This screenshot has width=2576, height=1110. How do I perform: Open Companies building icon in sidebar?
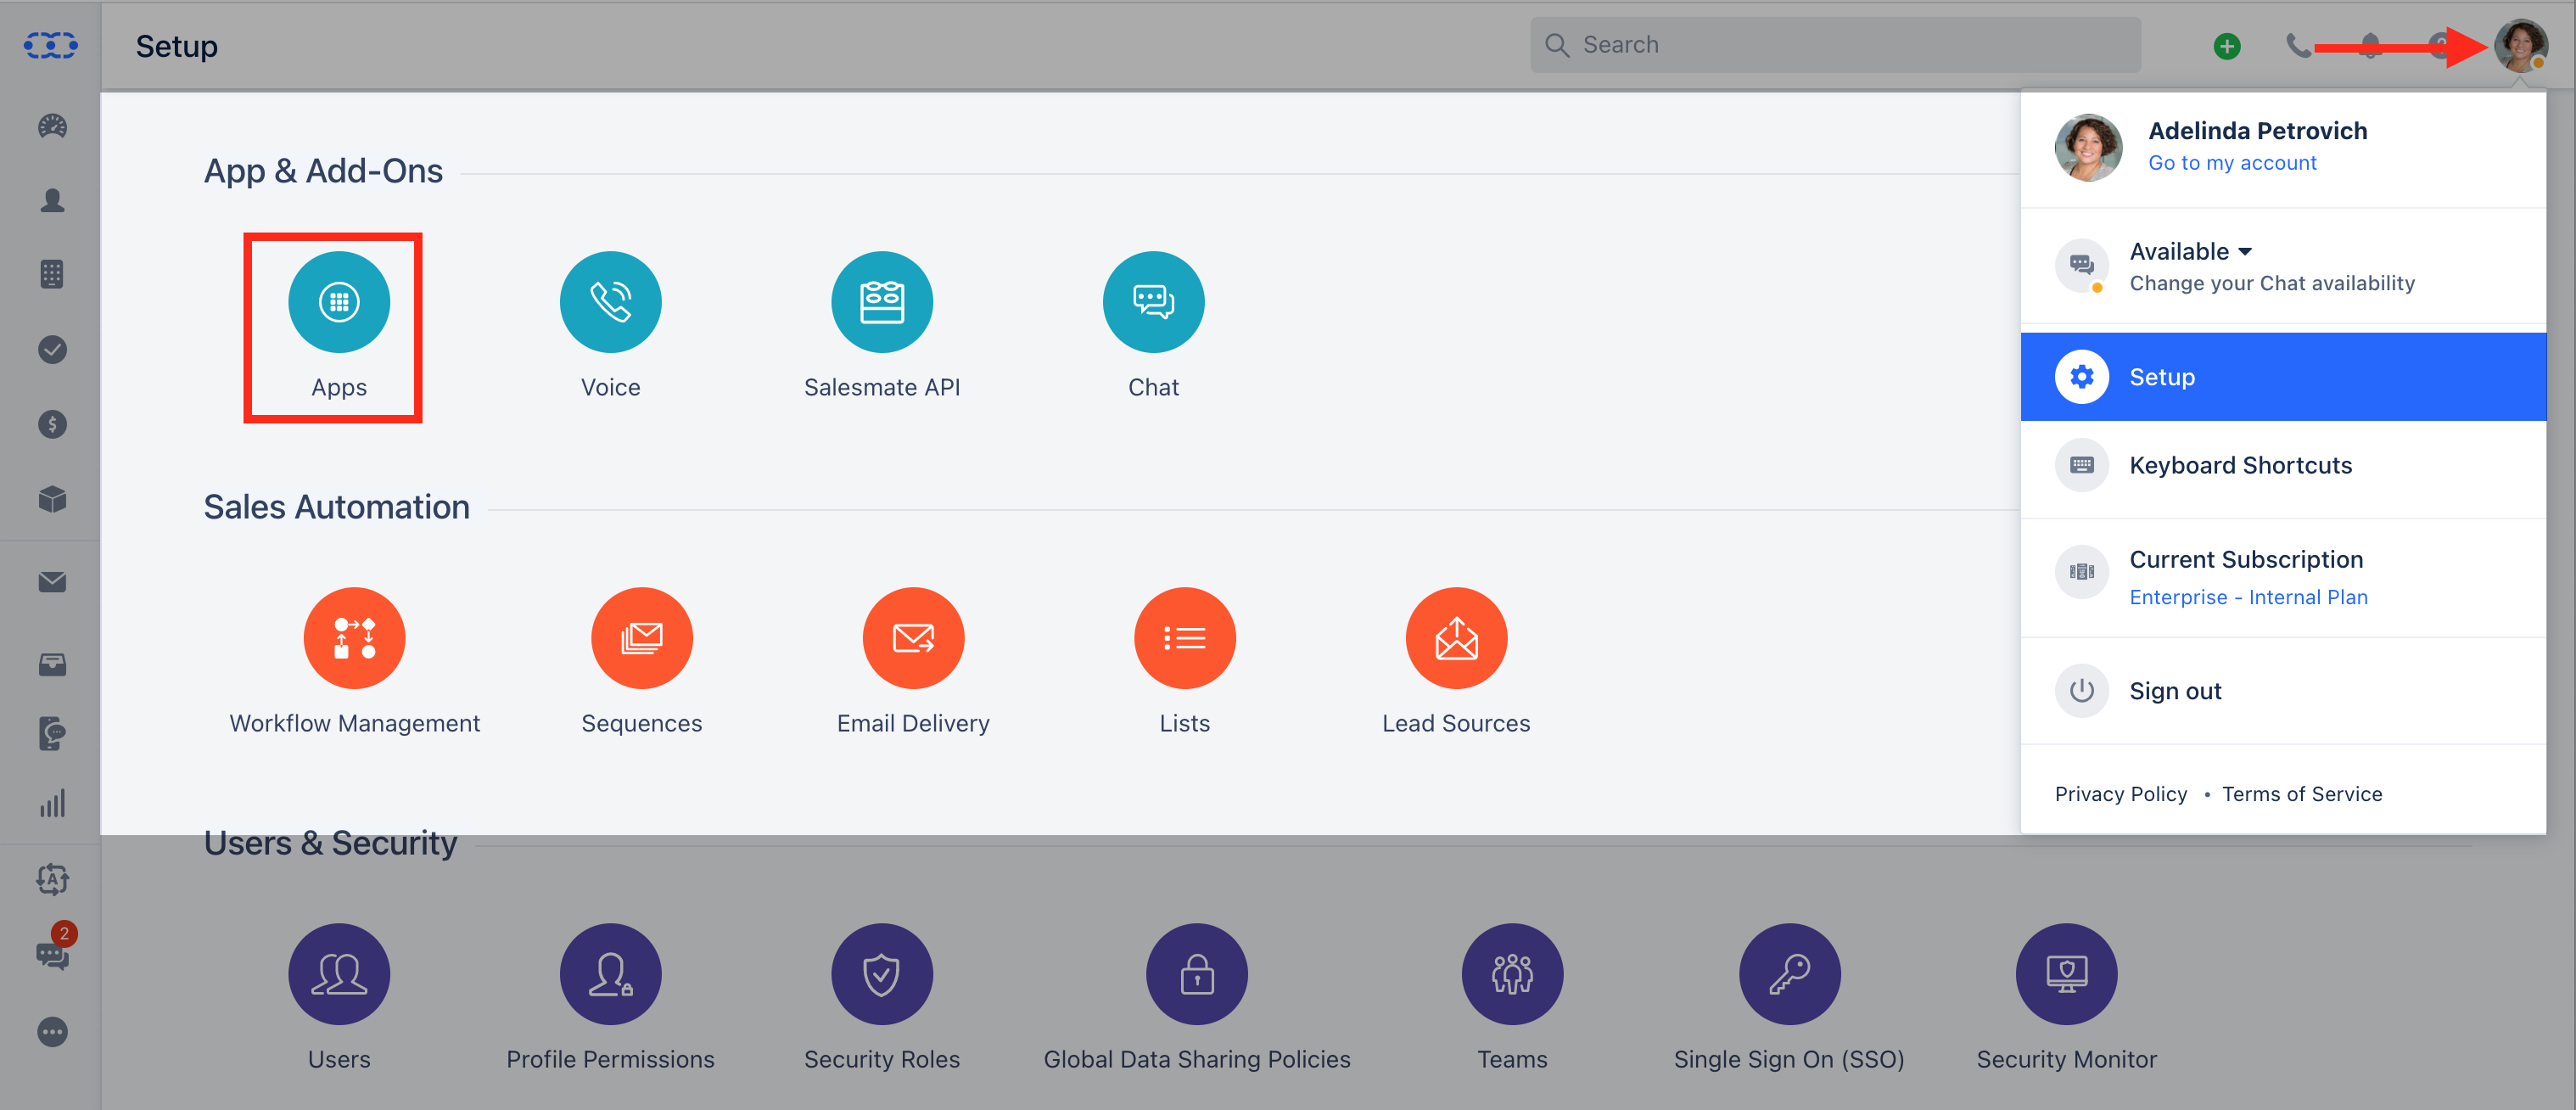click(x=52, y=275)
